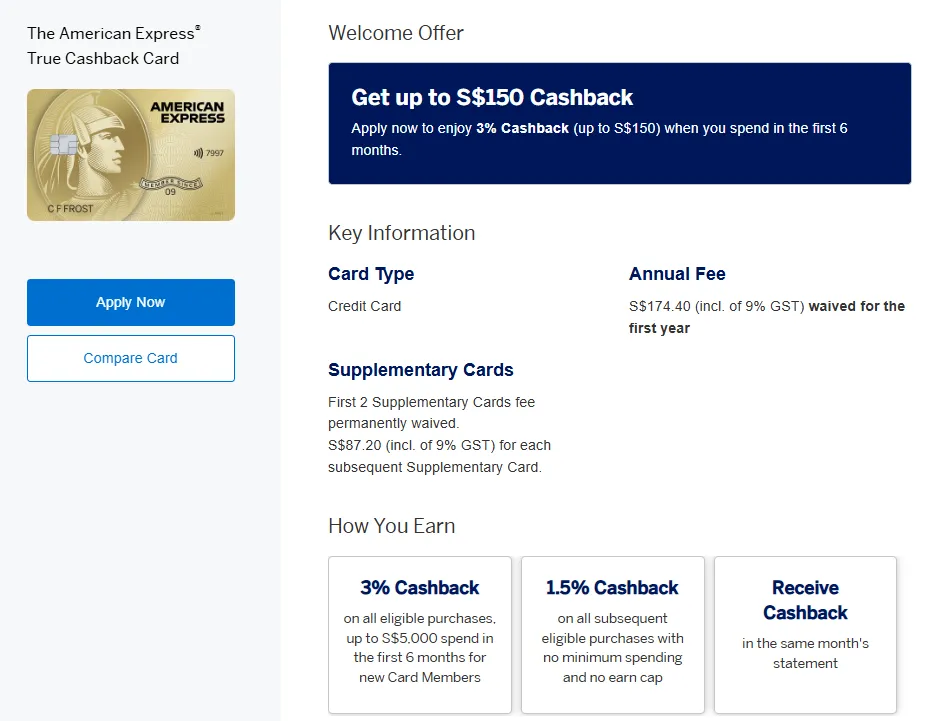Click the Key Information heading

coord(401,233)
